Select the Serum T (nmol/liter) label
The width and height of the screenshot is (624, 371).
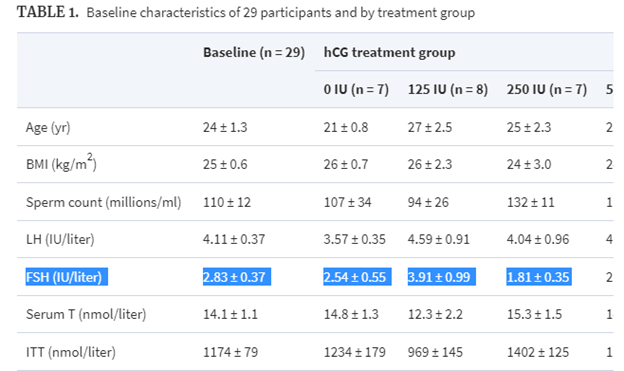tap(86, 314)
